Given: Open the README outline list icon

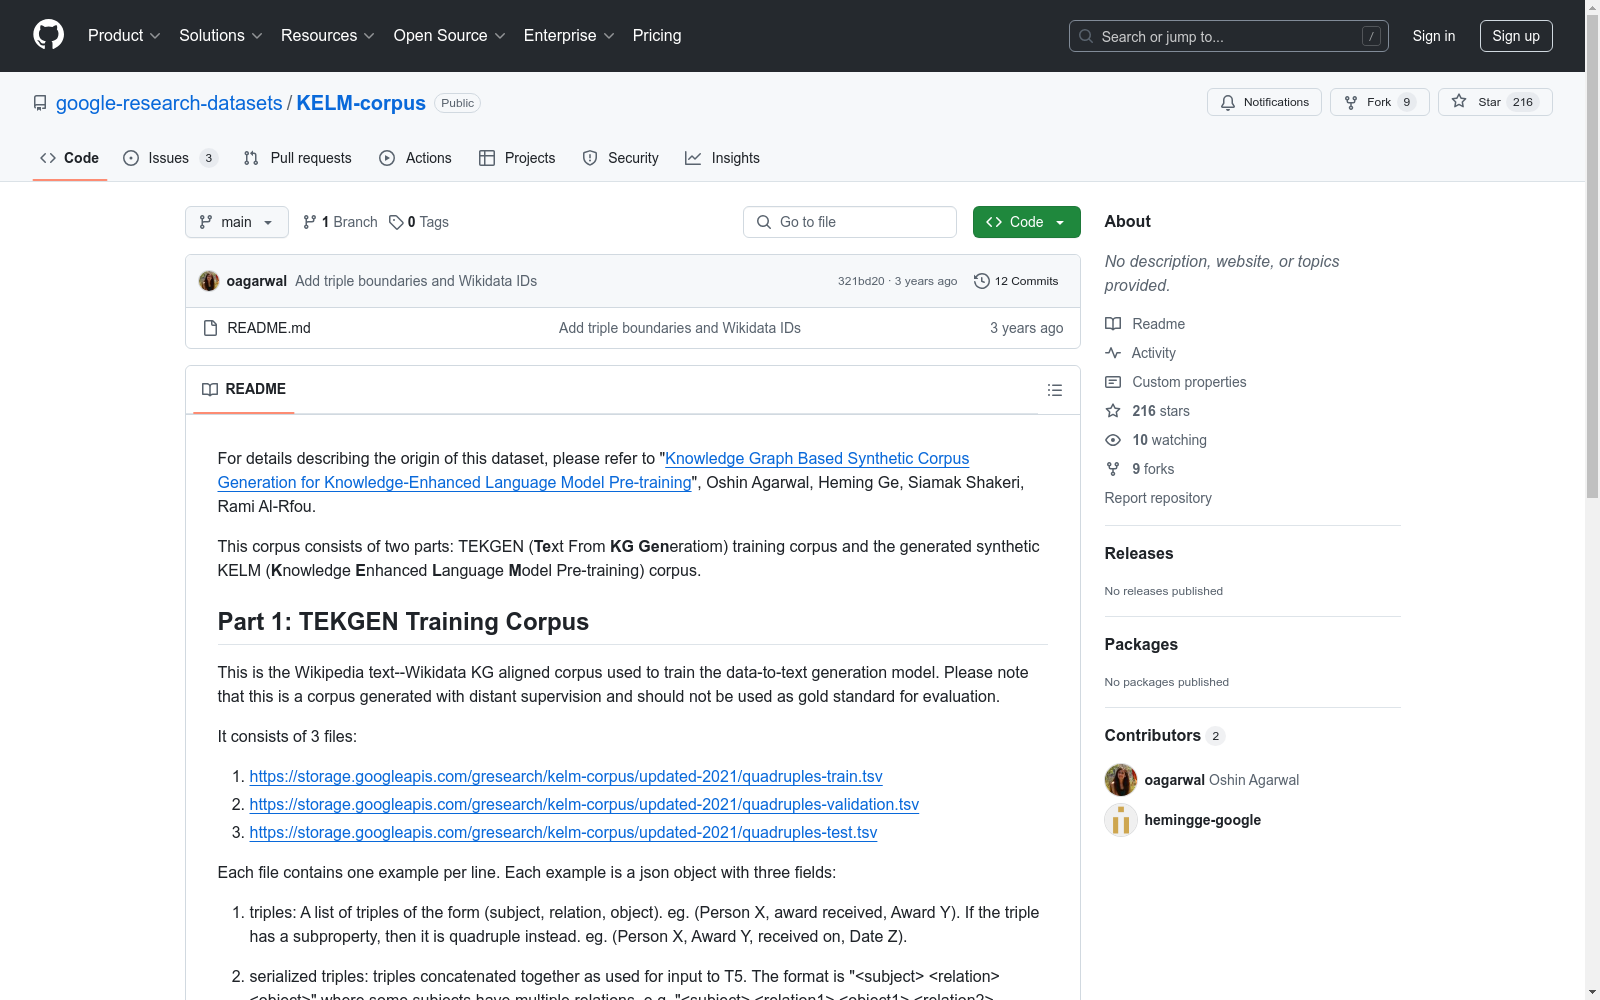Looking at the screenshot, I should pyautogui.click(x=1055, y=390).
